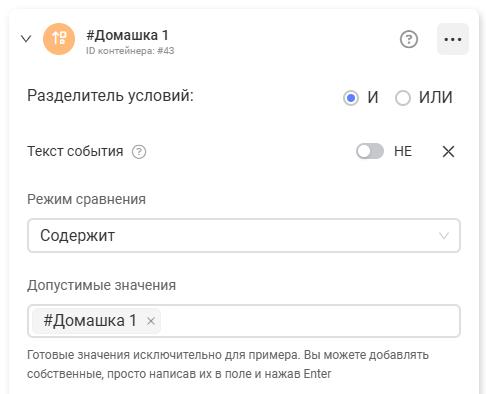Select the И condition separator

click(351, 98)
